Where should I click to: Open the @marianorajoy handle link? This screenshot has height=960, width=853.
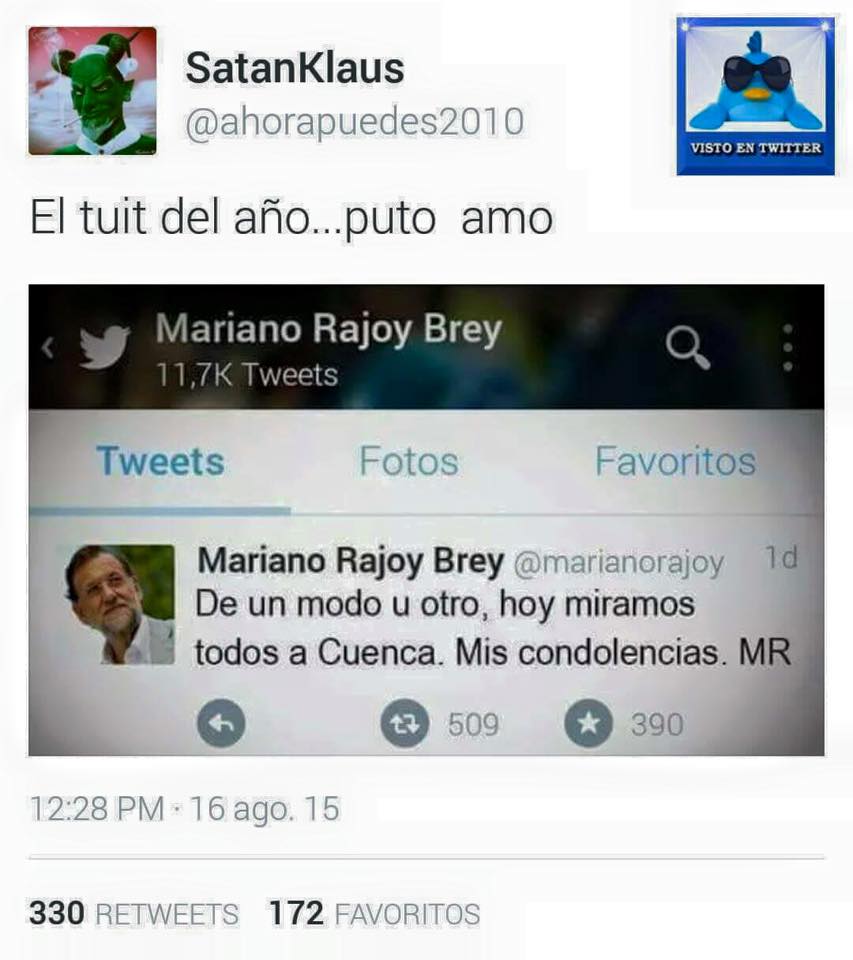618,563
